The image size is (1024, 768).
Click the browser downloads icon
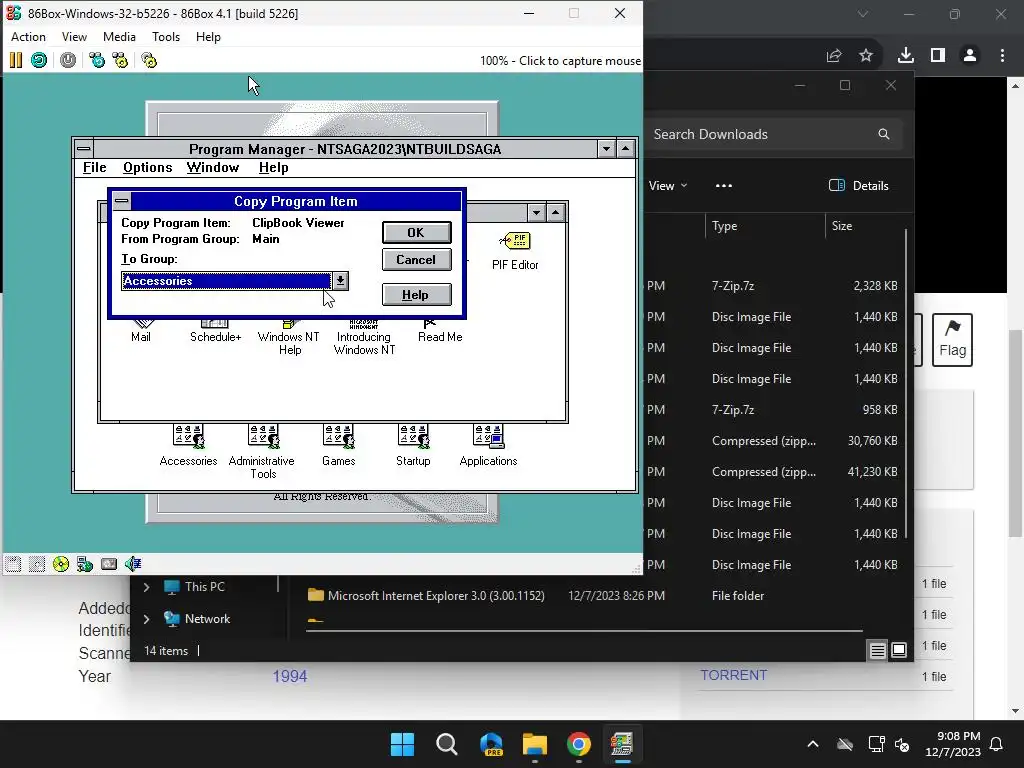906,56
